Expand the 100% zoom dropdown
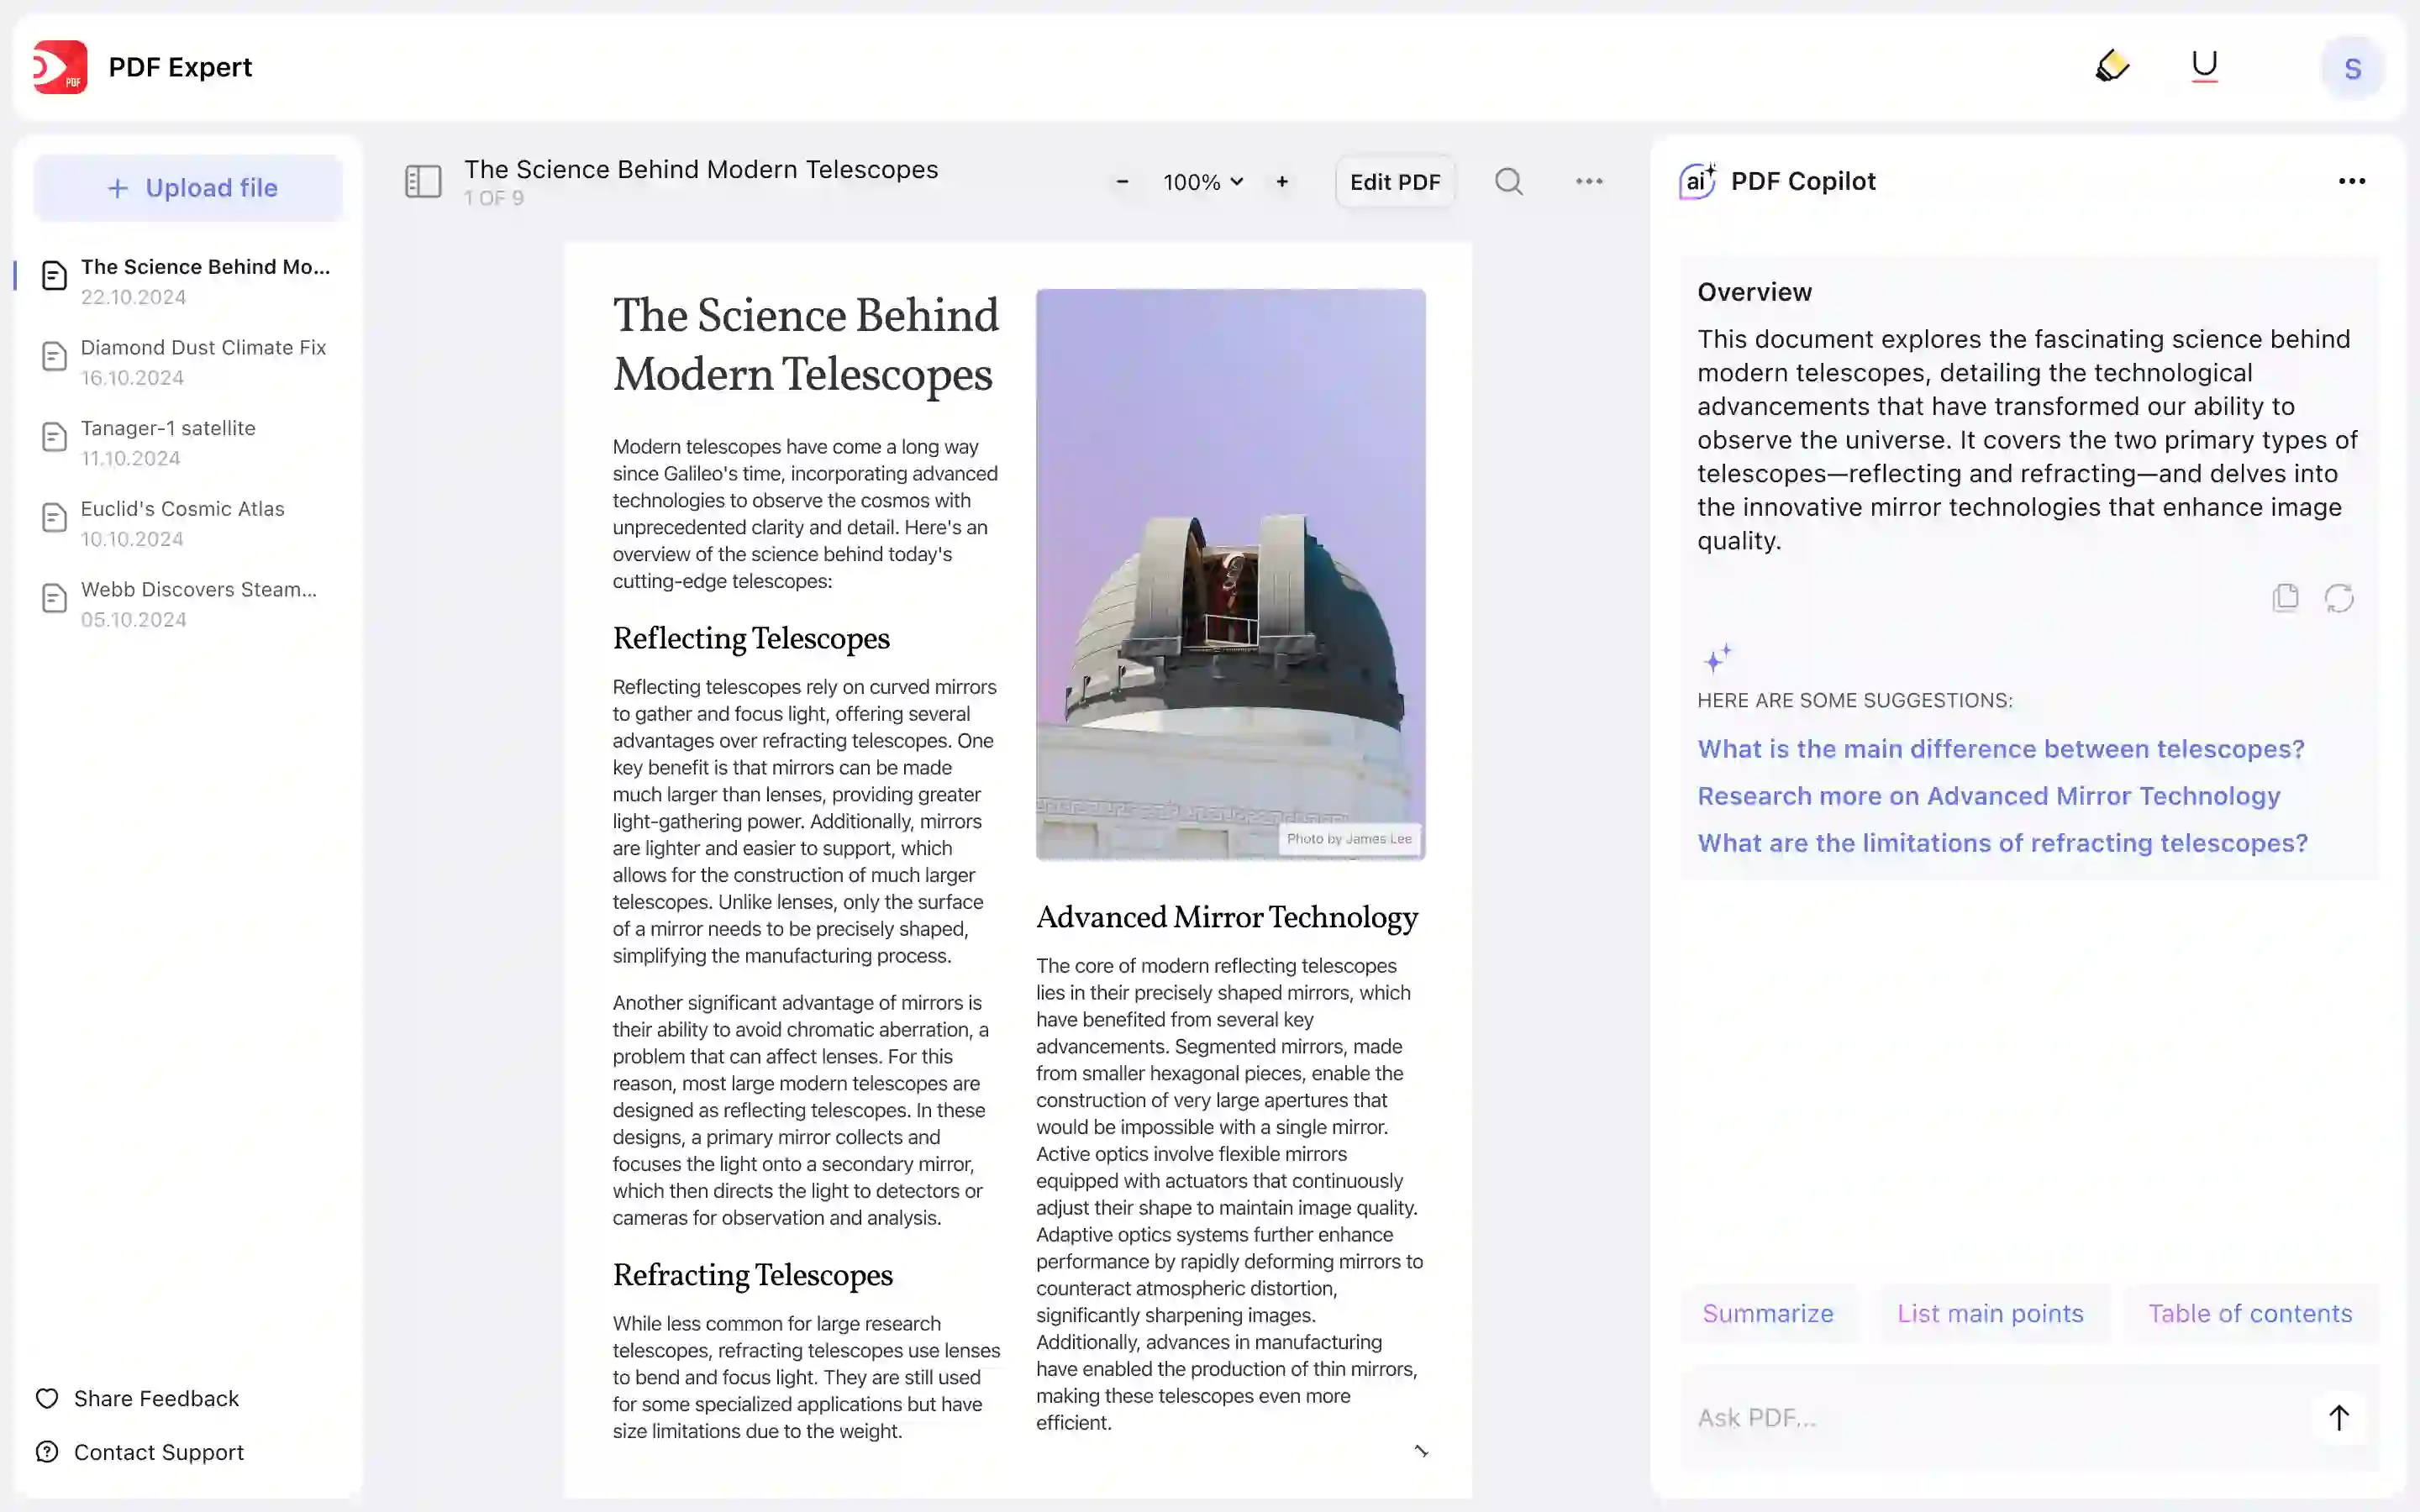 (1203, 182)
